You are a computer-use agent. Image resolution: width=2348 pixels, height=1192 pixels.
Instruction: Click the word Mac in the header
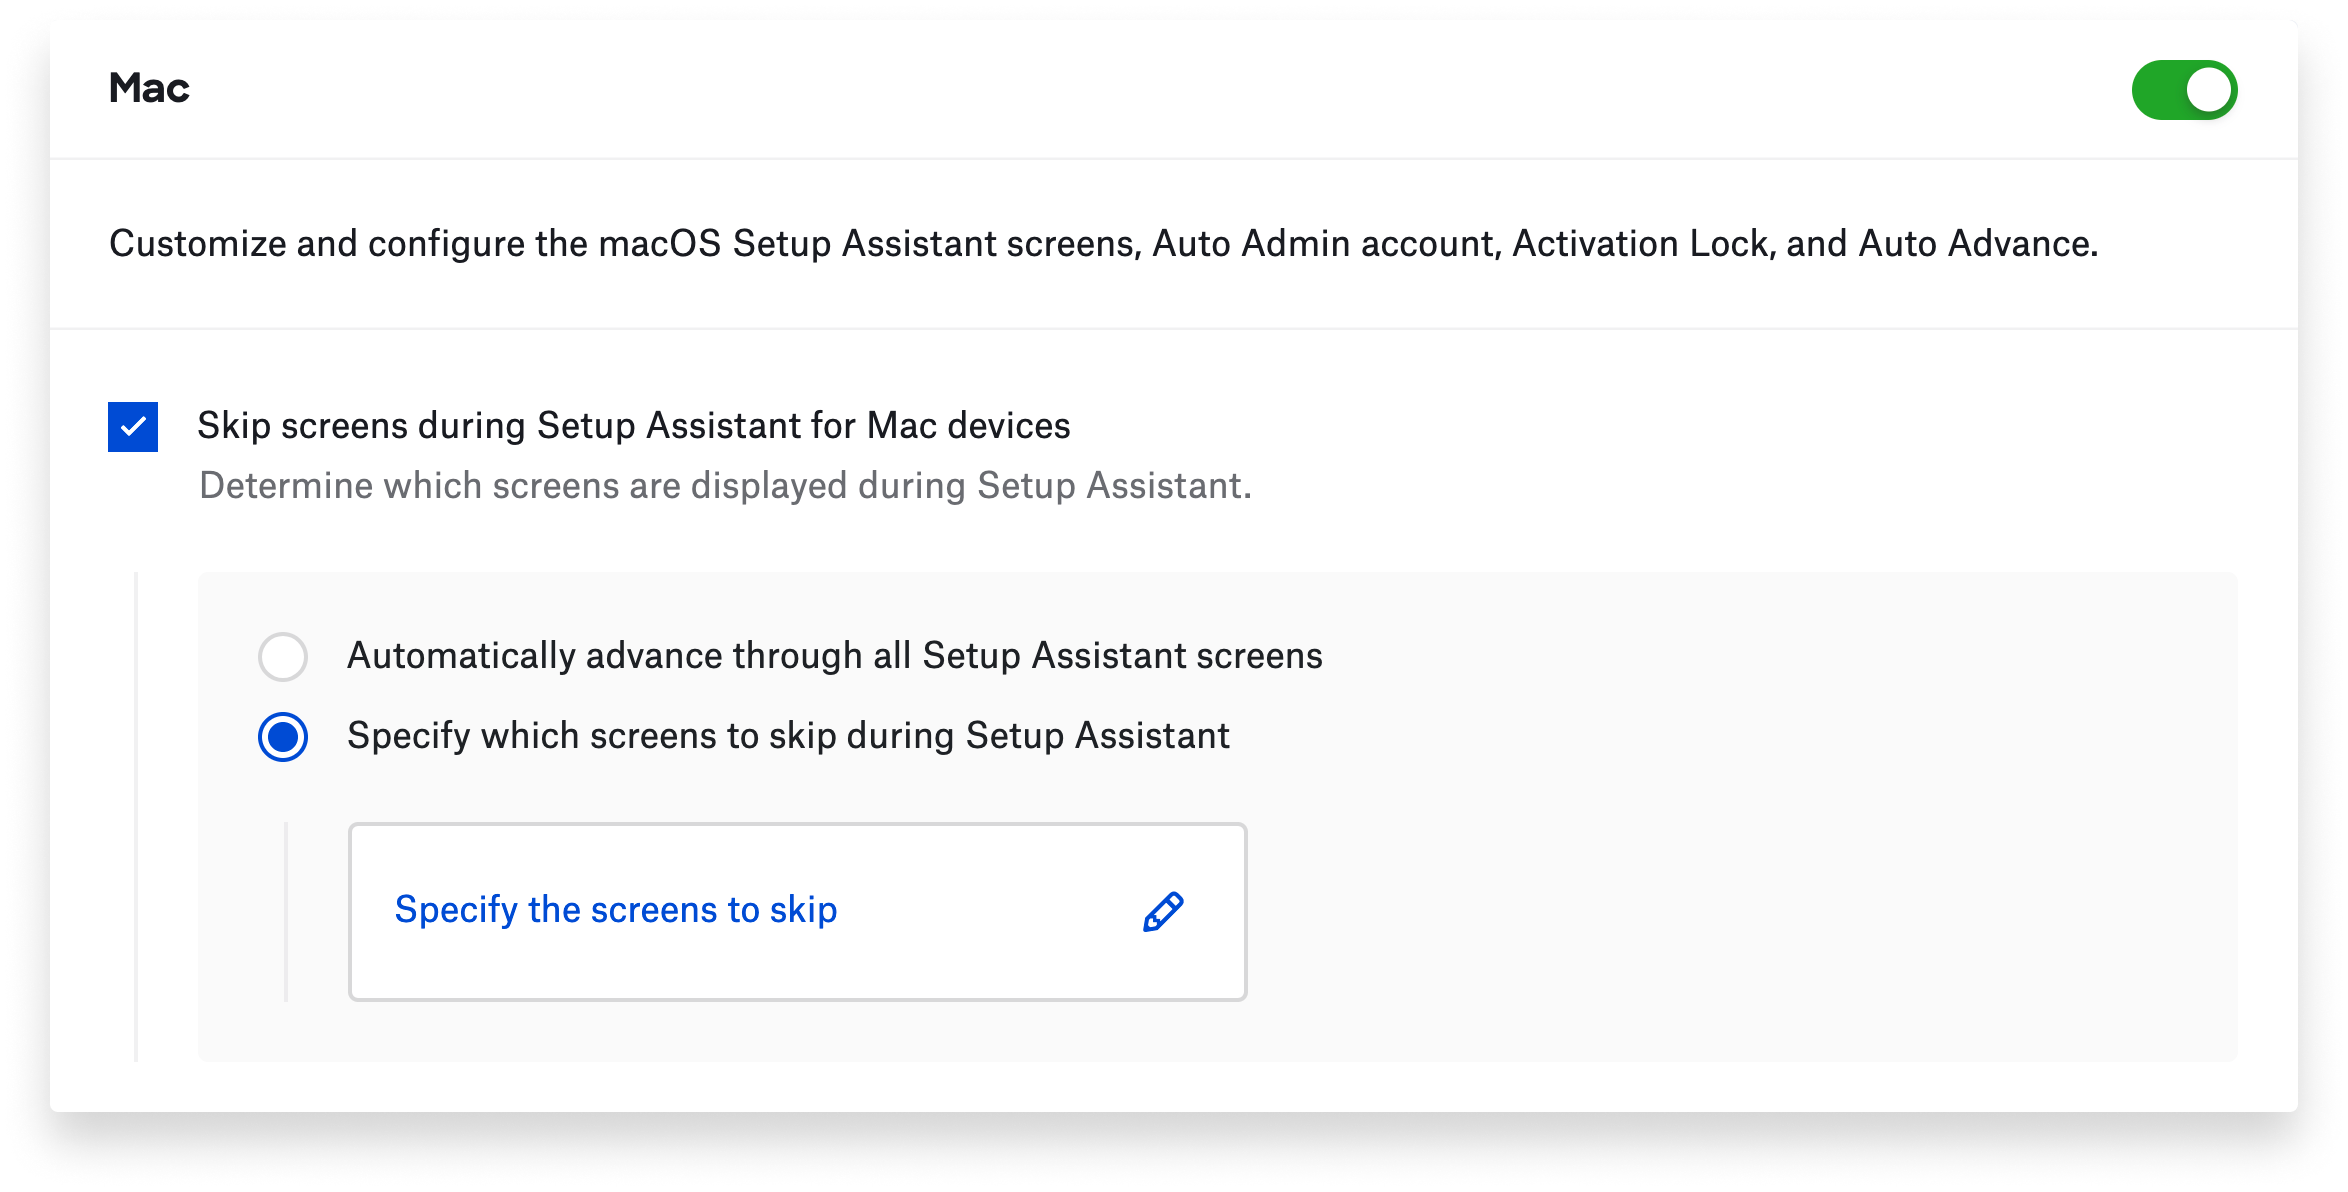point(149,88)
